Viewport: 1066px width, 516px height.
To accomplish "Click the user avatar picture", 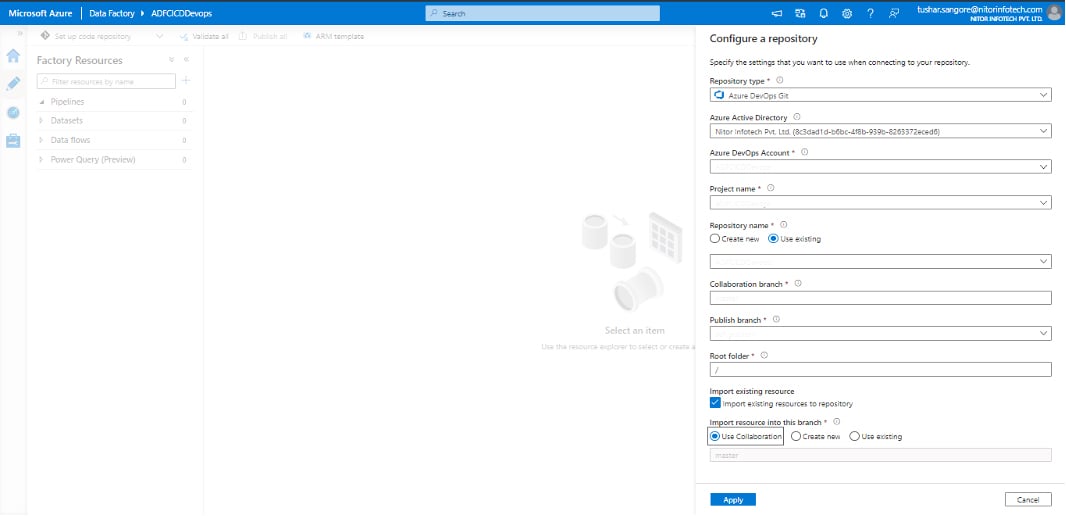I will coord(1056,13).
